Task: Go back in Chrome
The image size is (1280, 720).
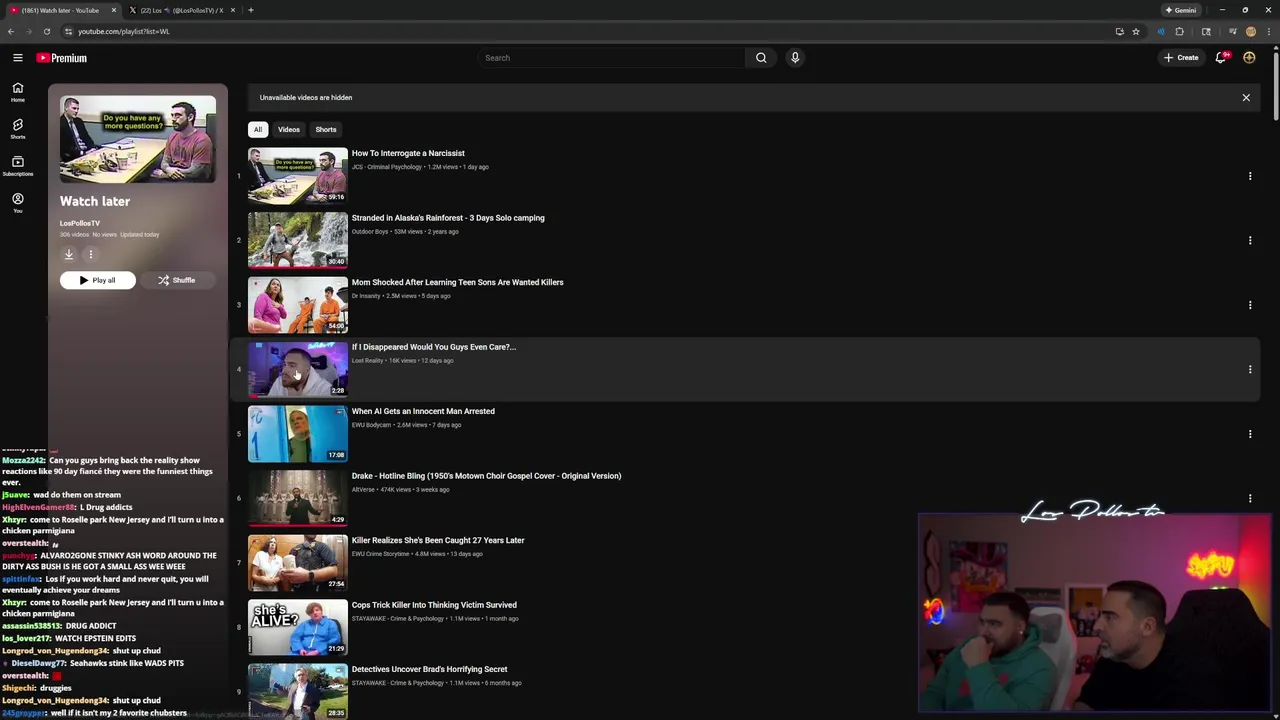Action: [11, 31]
